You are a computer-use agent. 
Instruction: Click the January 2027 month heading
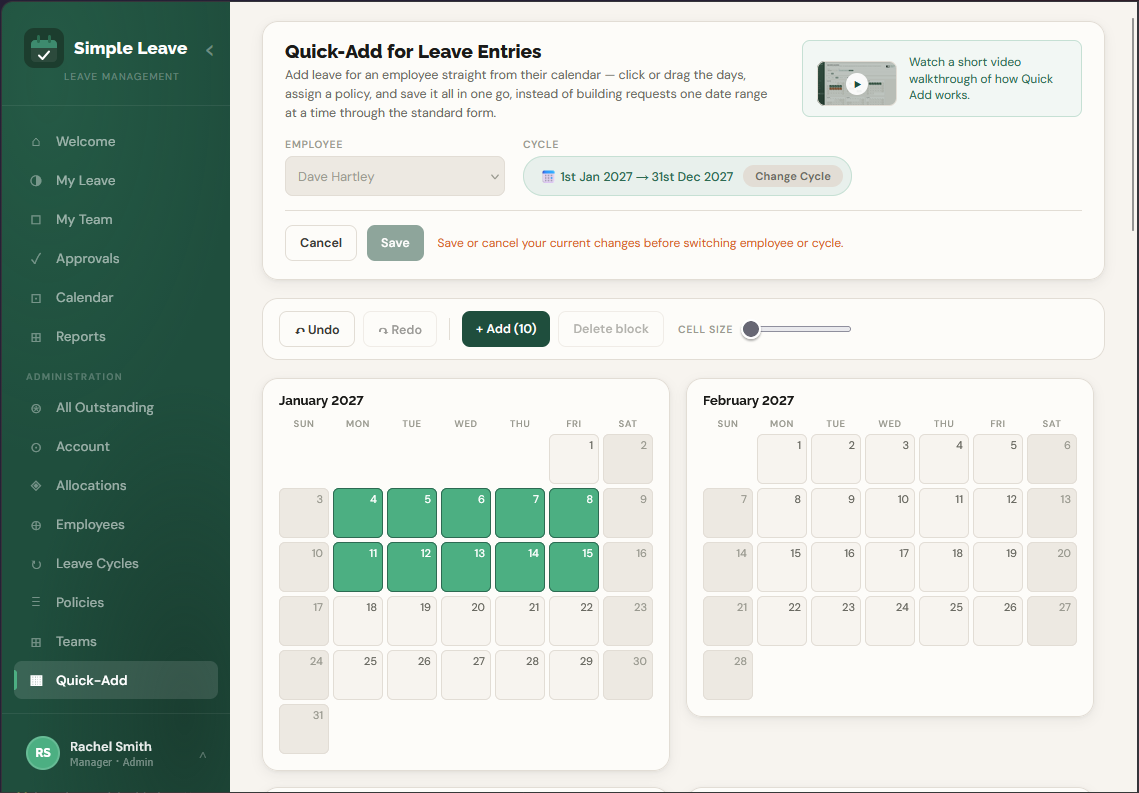pyautogui.click(x=321, y=400)
